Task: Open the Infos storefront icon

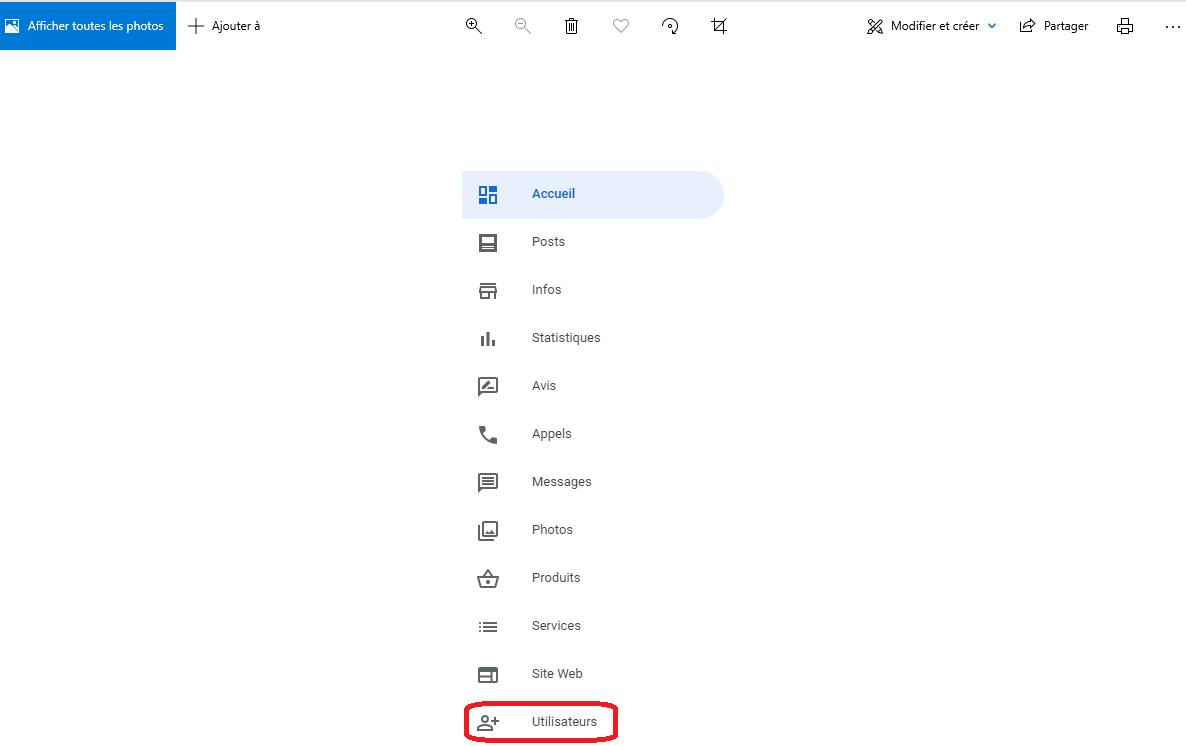Action: click(488, 291)
